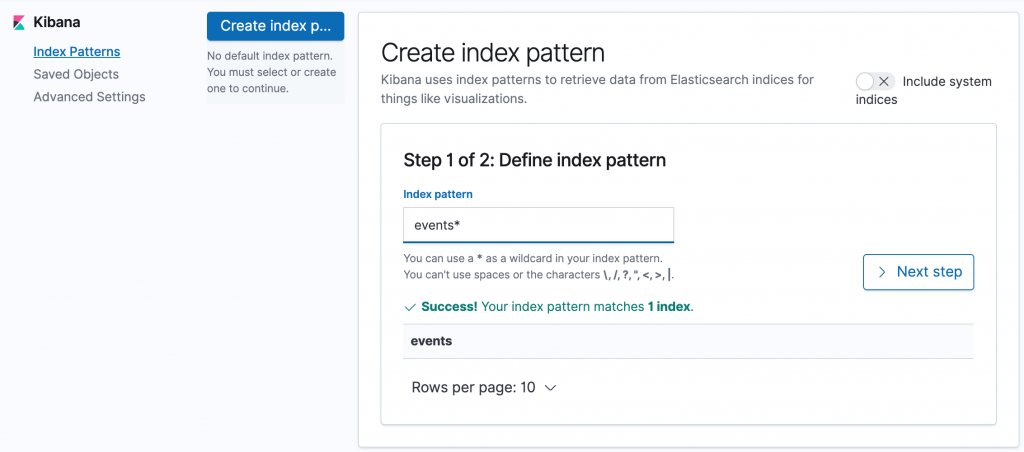This screenshot has width=1024, height=452.
Task: Click the 'Index pattern' field label
Action: click(438, 194)
